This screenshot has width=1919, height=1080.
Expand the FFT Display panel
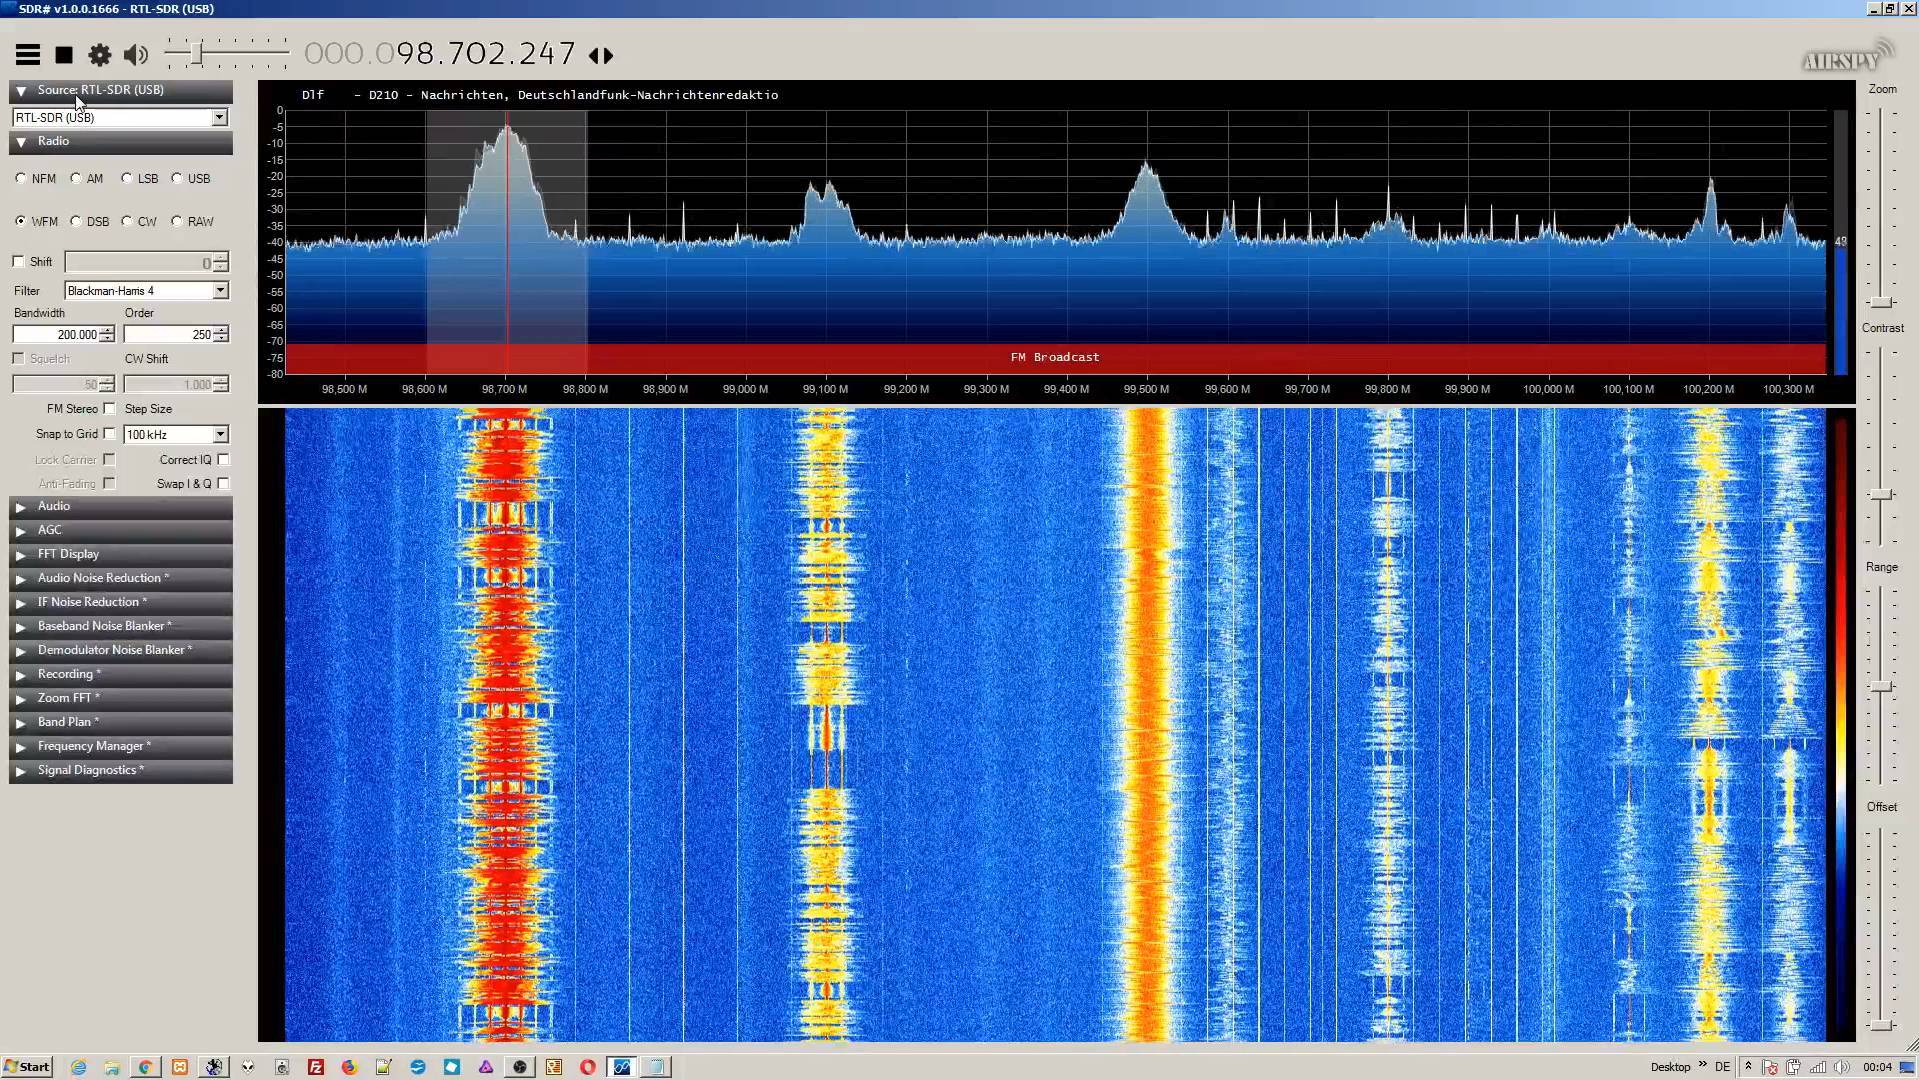tap(68, 554)
